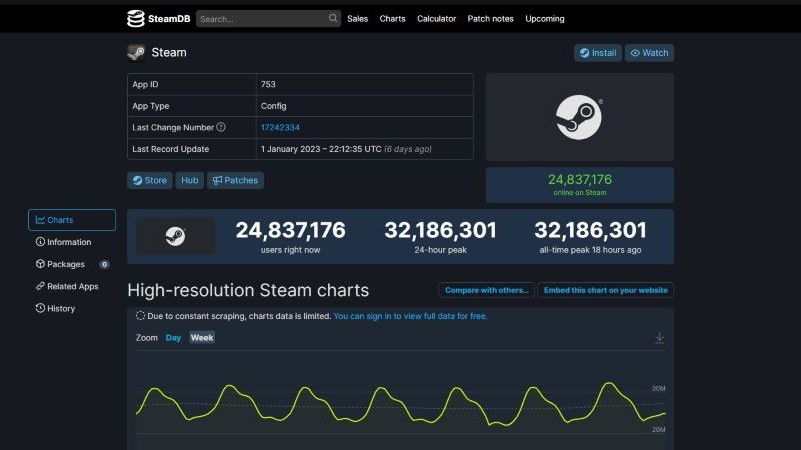Click the Install button
This screenshot has width=801, height=450.
[x=598, y=53]
